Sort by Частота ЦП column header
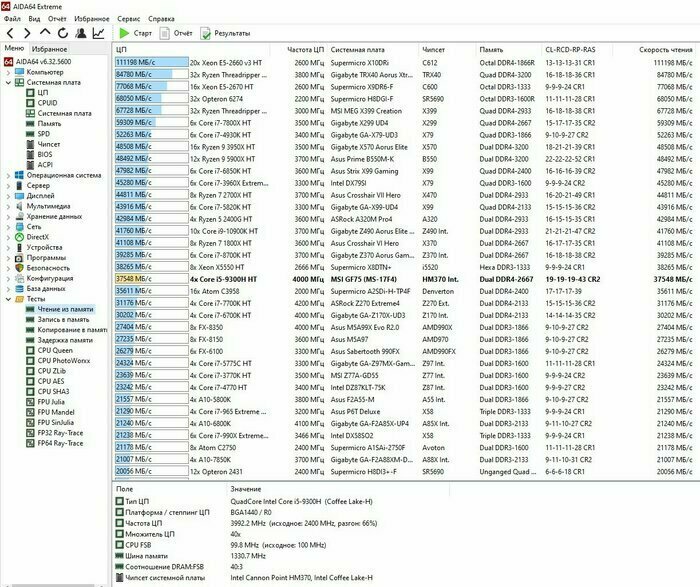Screen dimensions: 700x587 305,49
